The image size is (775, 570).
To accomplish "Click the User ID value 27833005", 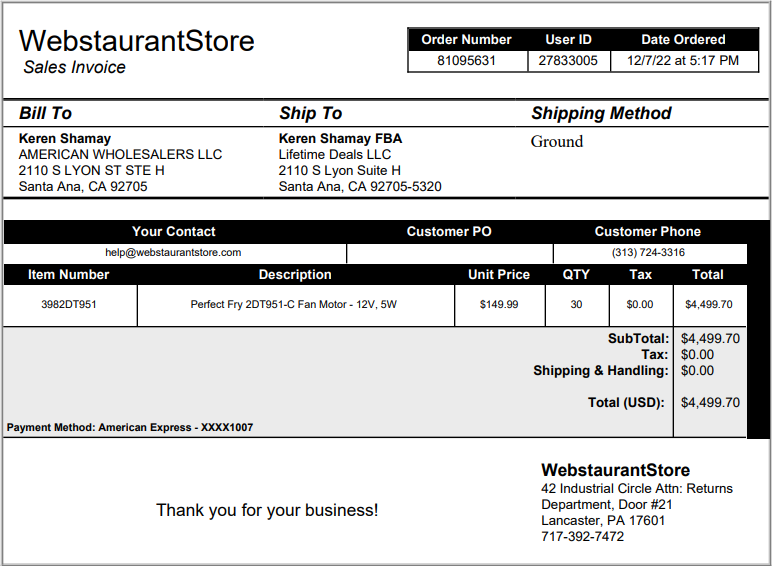I will [x=569, y=61].
